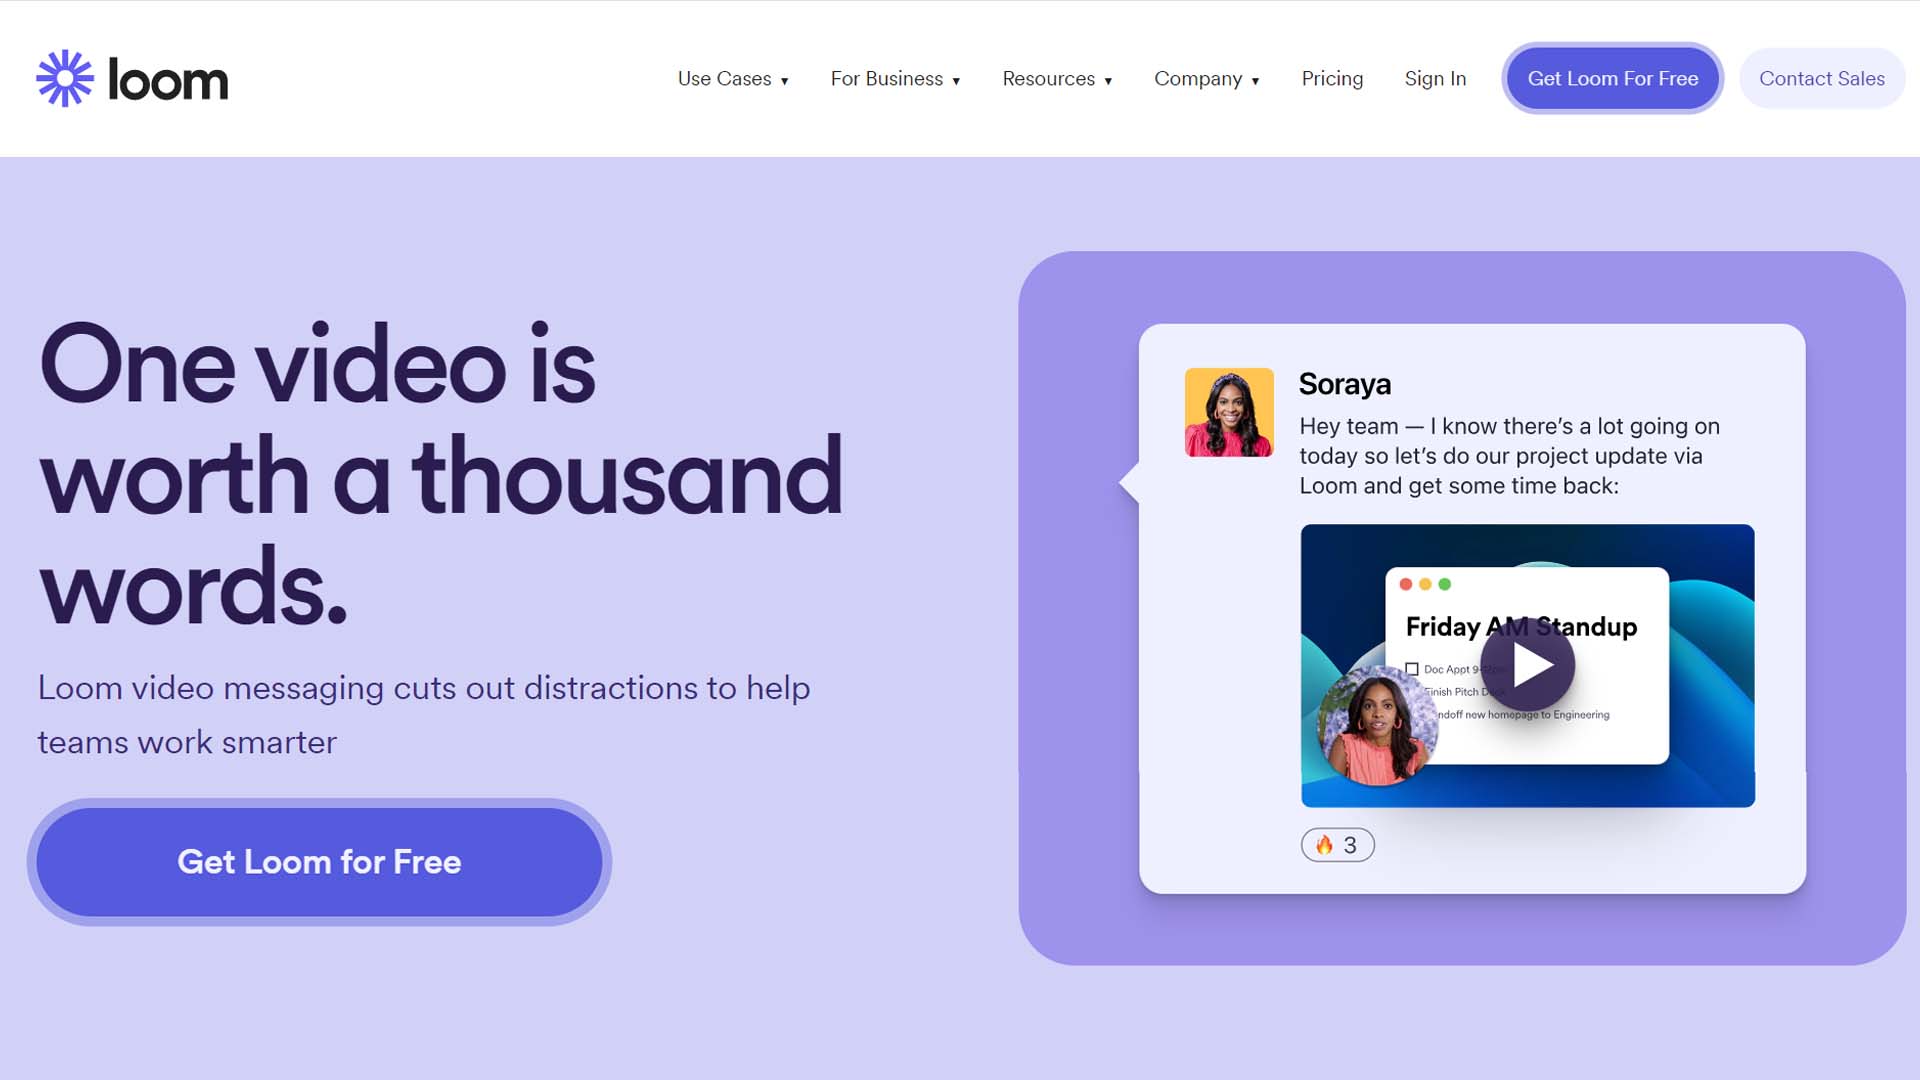The height and width of the screenshot is (1080, 1920).
Task: Check the Doc Appt task checkbox
Action: tap(1411, 670)
